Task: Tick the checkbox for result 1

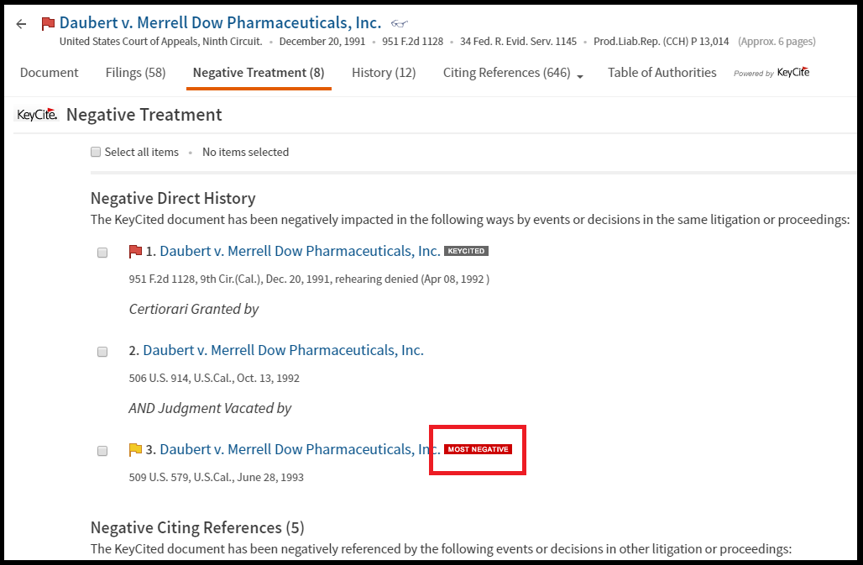Action: click(102, 253)
